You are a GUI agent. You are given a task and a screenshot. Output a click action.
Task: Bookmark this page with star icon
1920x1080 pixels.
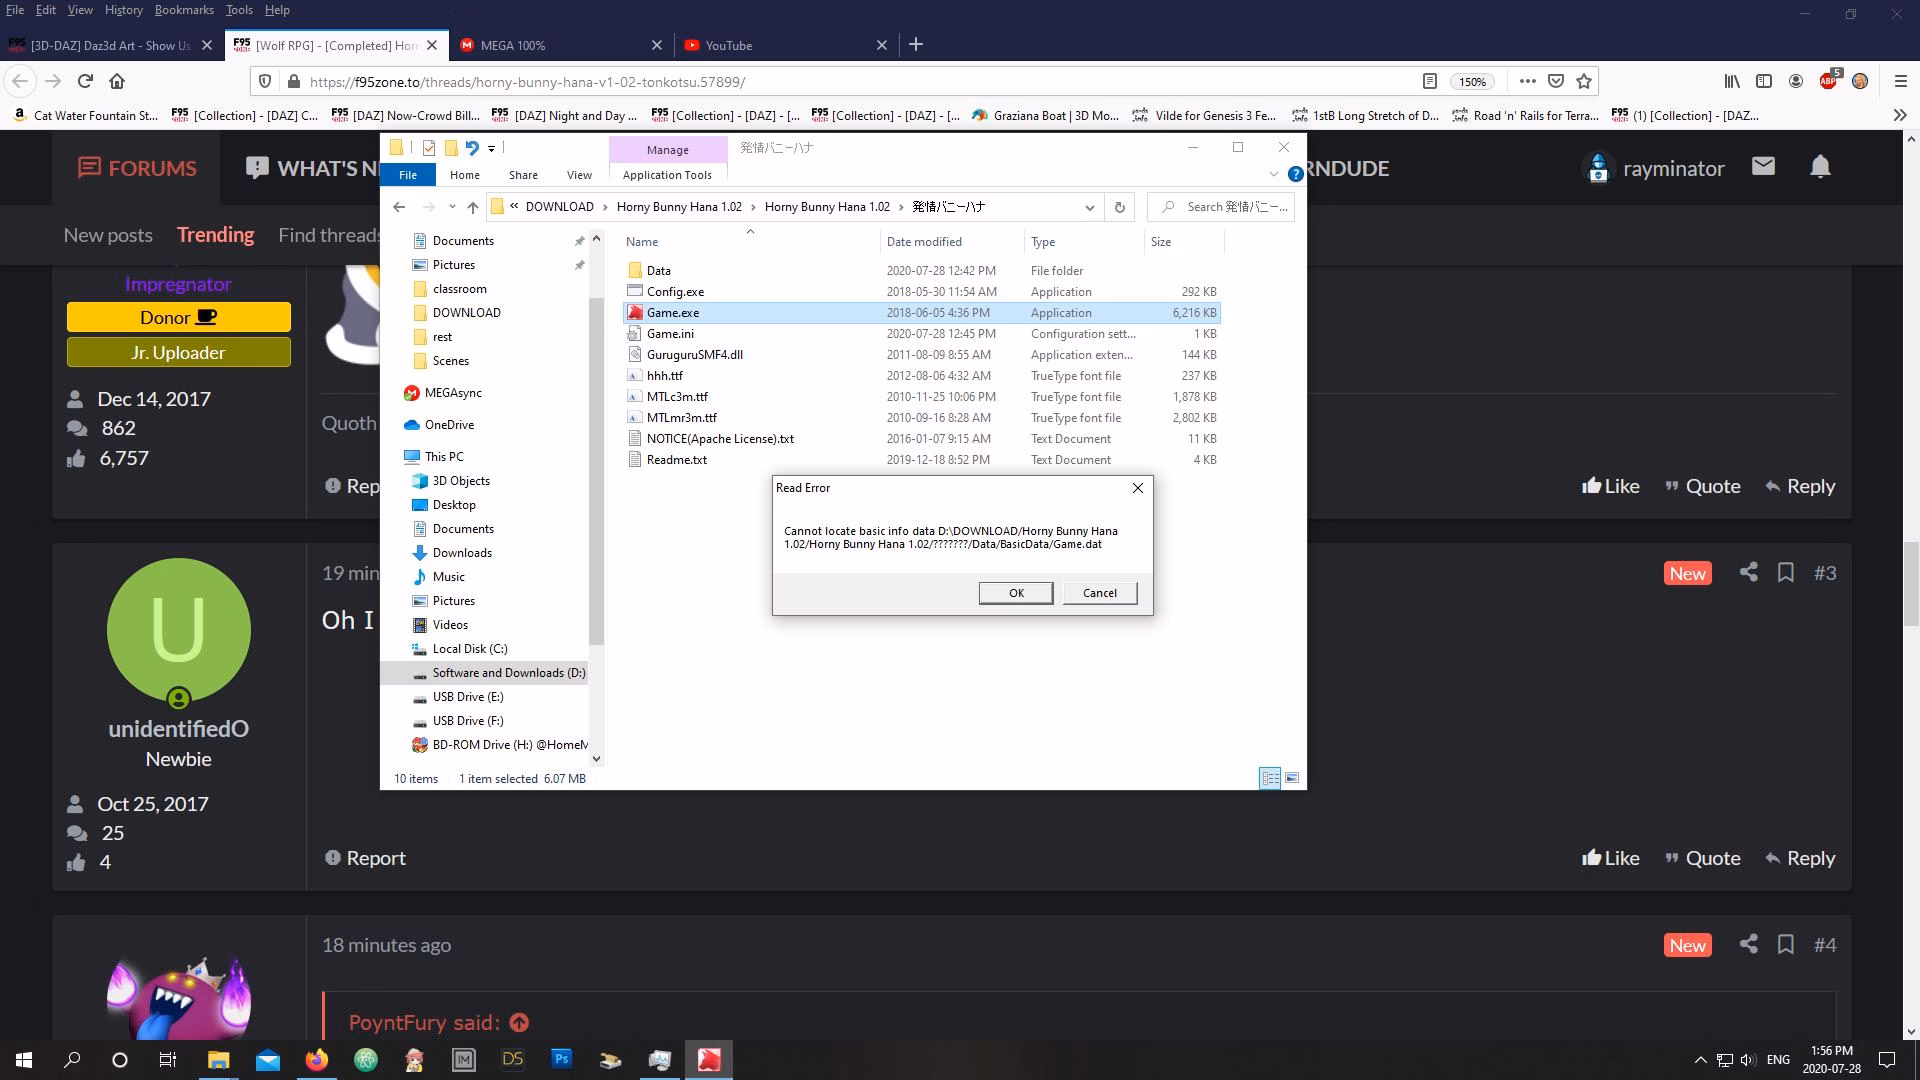click(1584, 81)
